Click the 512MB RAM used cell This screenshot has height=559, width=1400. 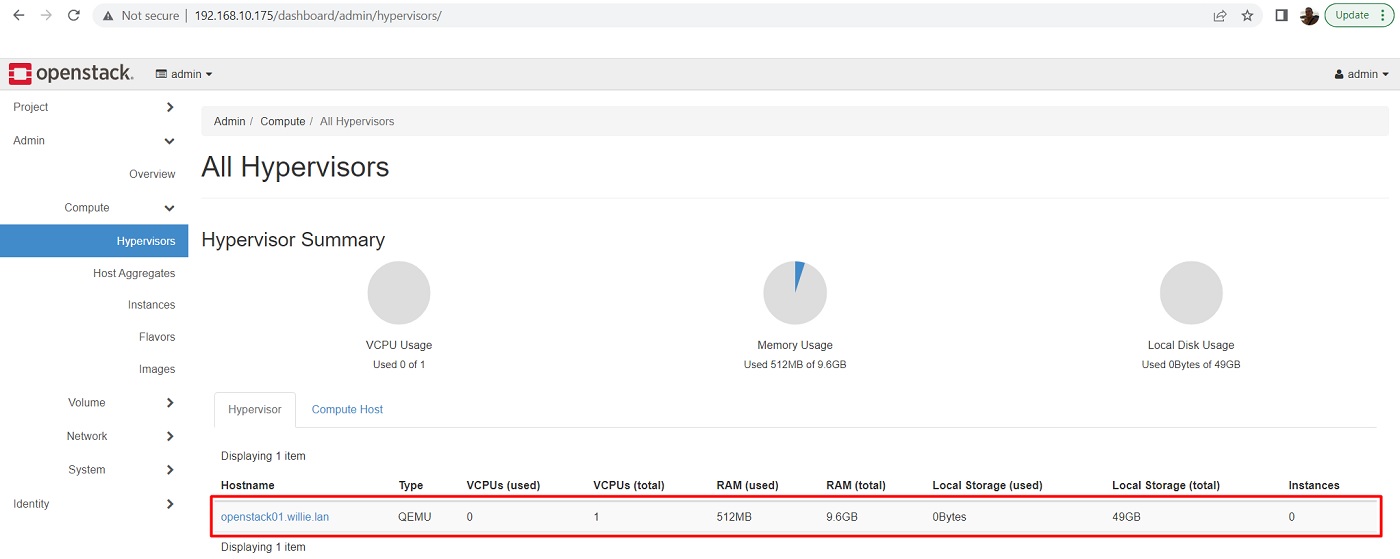tap(735, 517)
